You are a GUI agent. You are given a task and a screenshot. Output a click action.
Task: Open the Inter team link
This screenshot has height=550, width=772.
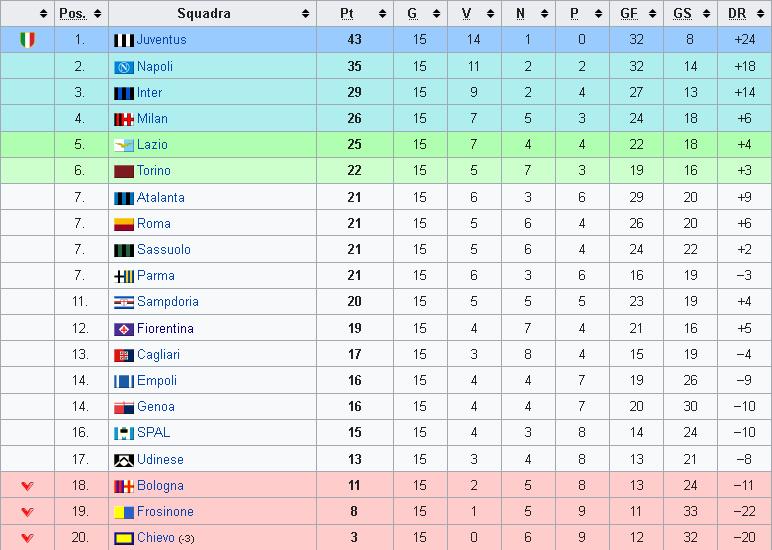click(149, 93)
